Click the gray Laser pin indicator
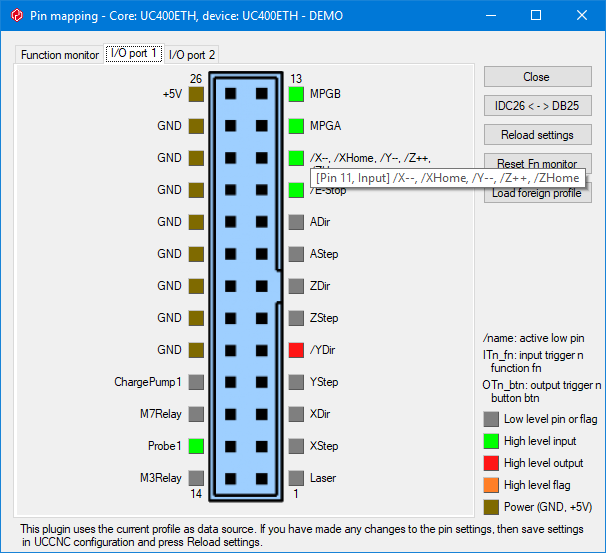The image size is (606, 553). click(296, 478)
